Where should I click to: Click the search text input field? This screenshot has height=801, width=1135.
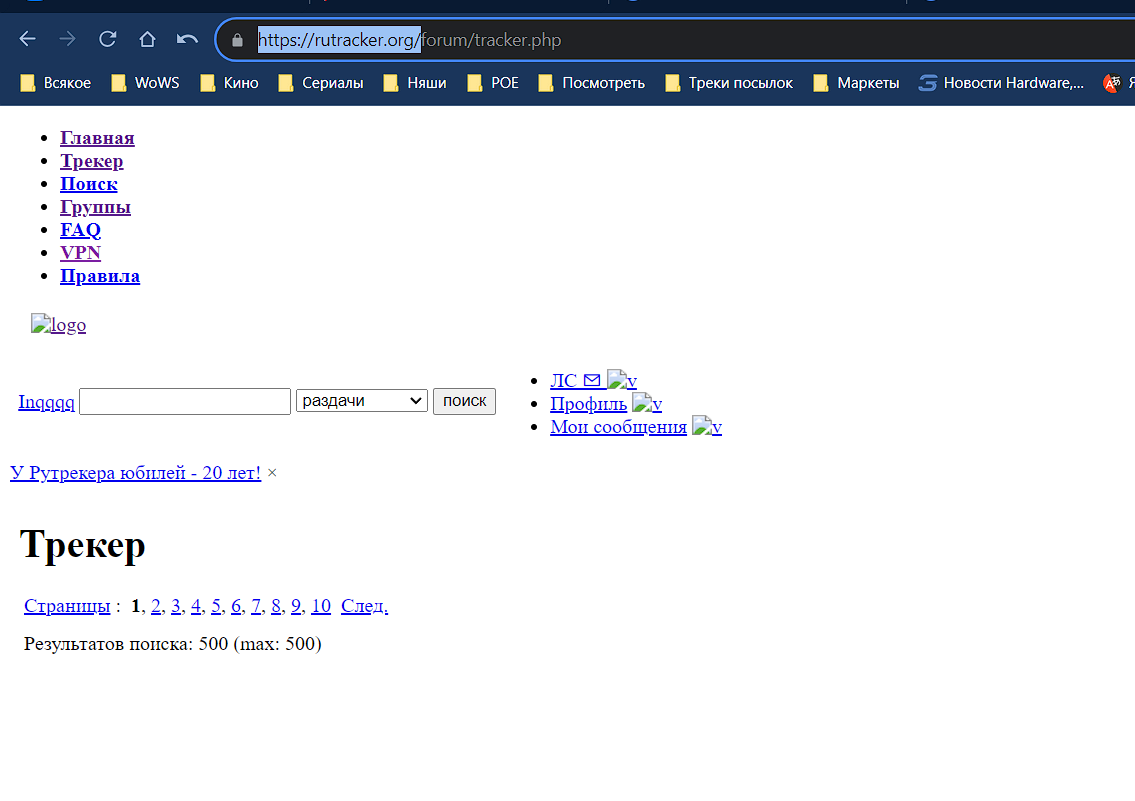coord(185,401)
